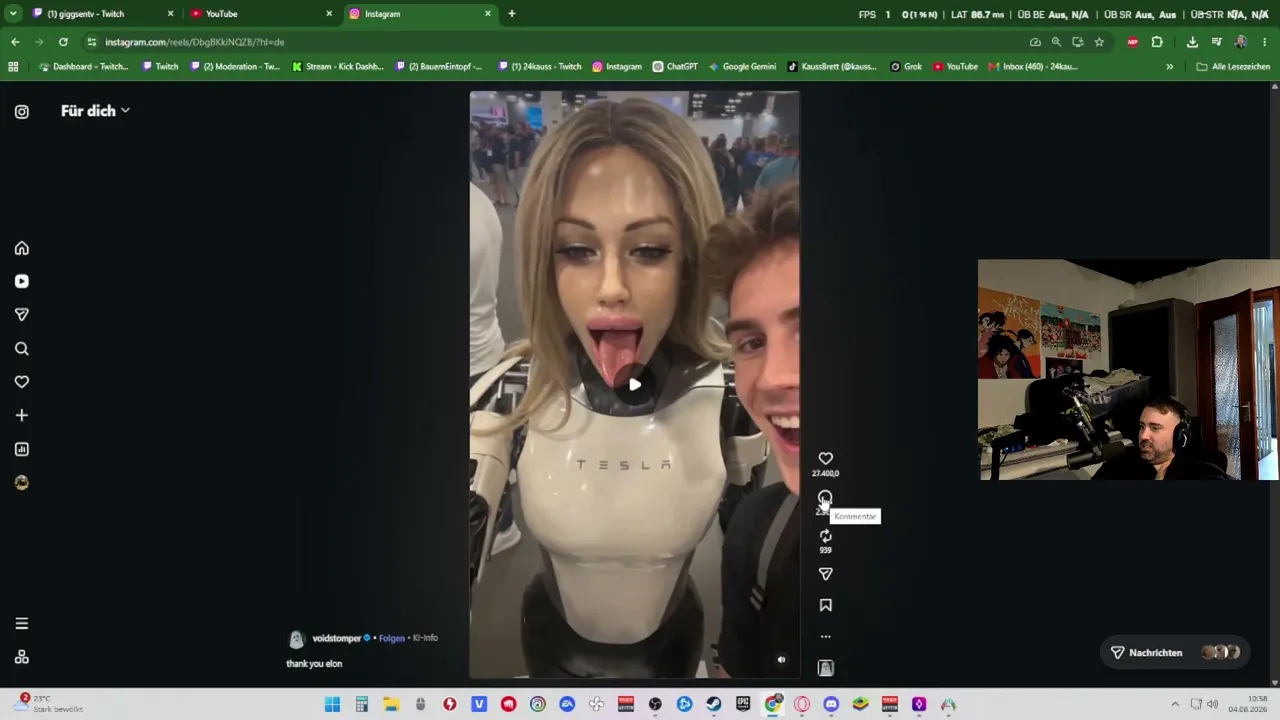Open Instagram search from the sidebar

pos(22,349)
